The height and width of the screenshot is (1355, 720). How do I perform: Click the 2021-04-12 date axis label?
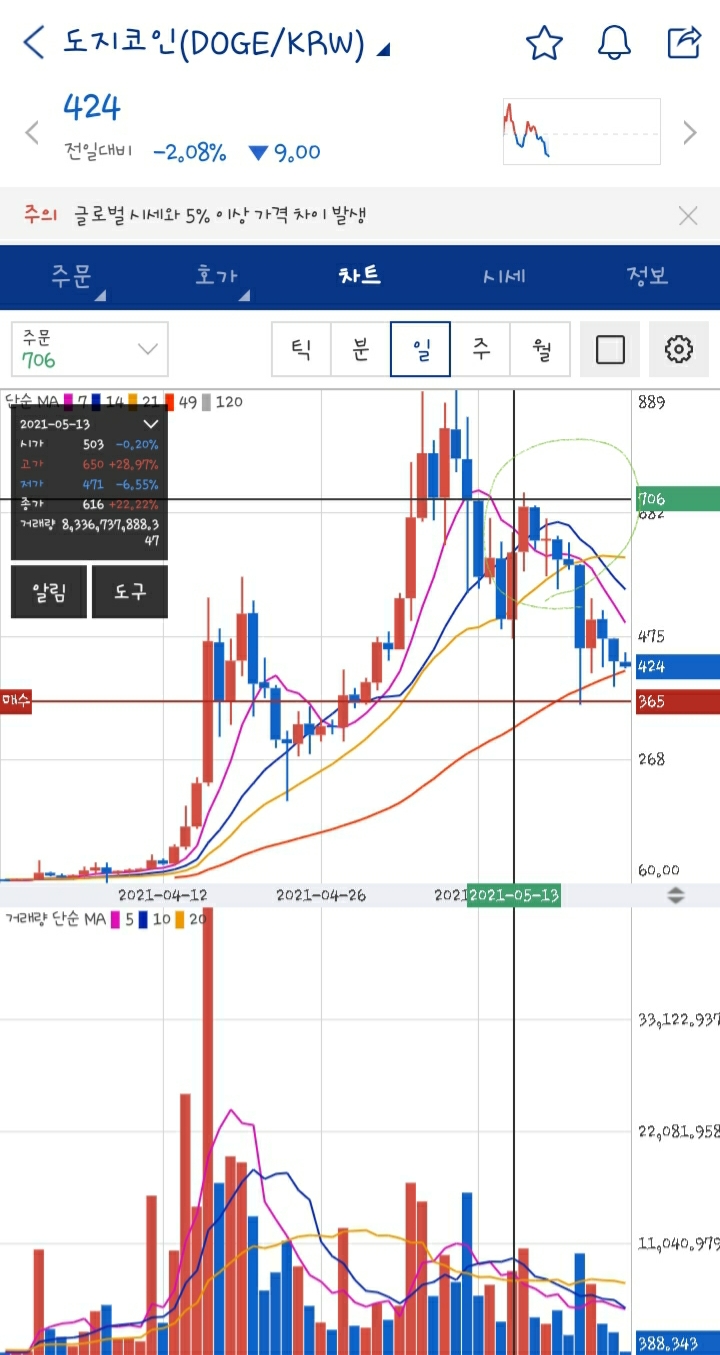[163, 895]
